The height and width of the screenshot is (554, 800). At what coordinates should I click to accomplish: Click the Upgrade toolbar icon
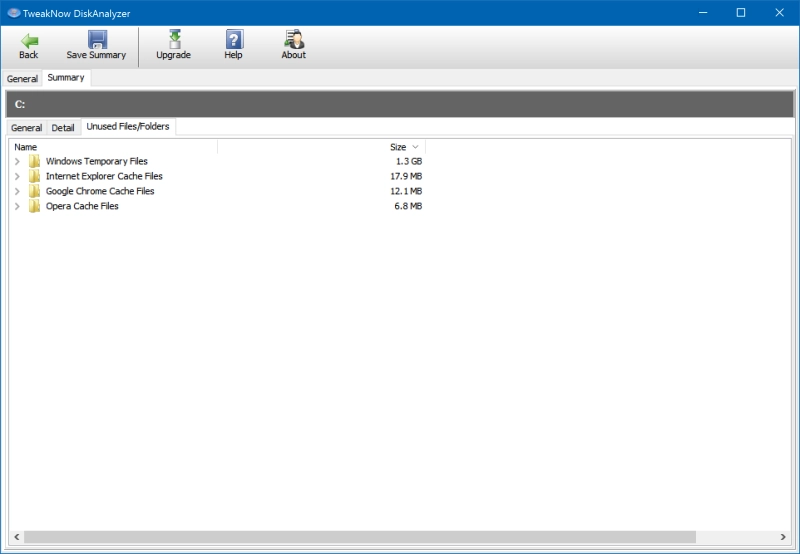174,39
